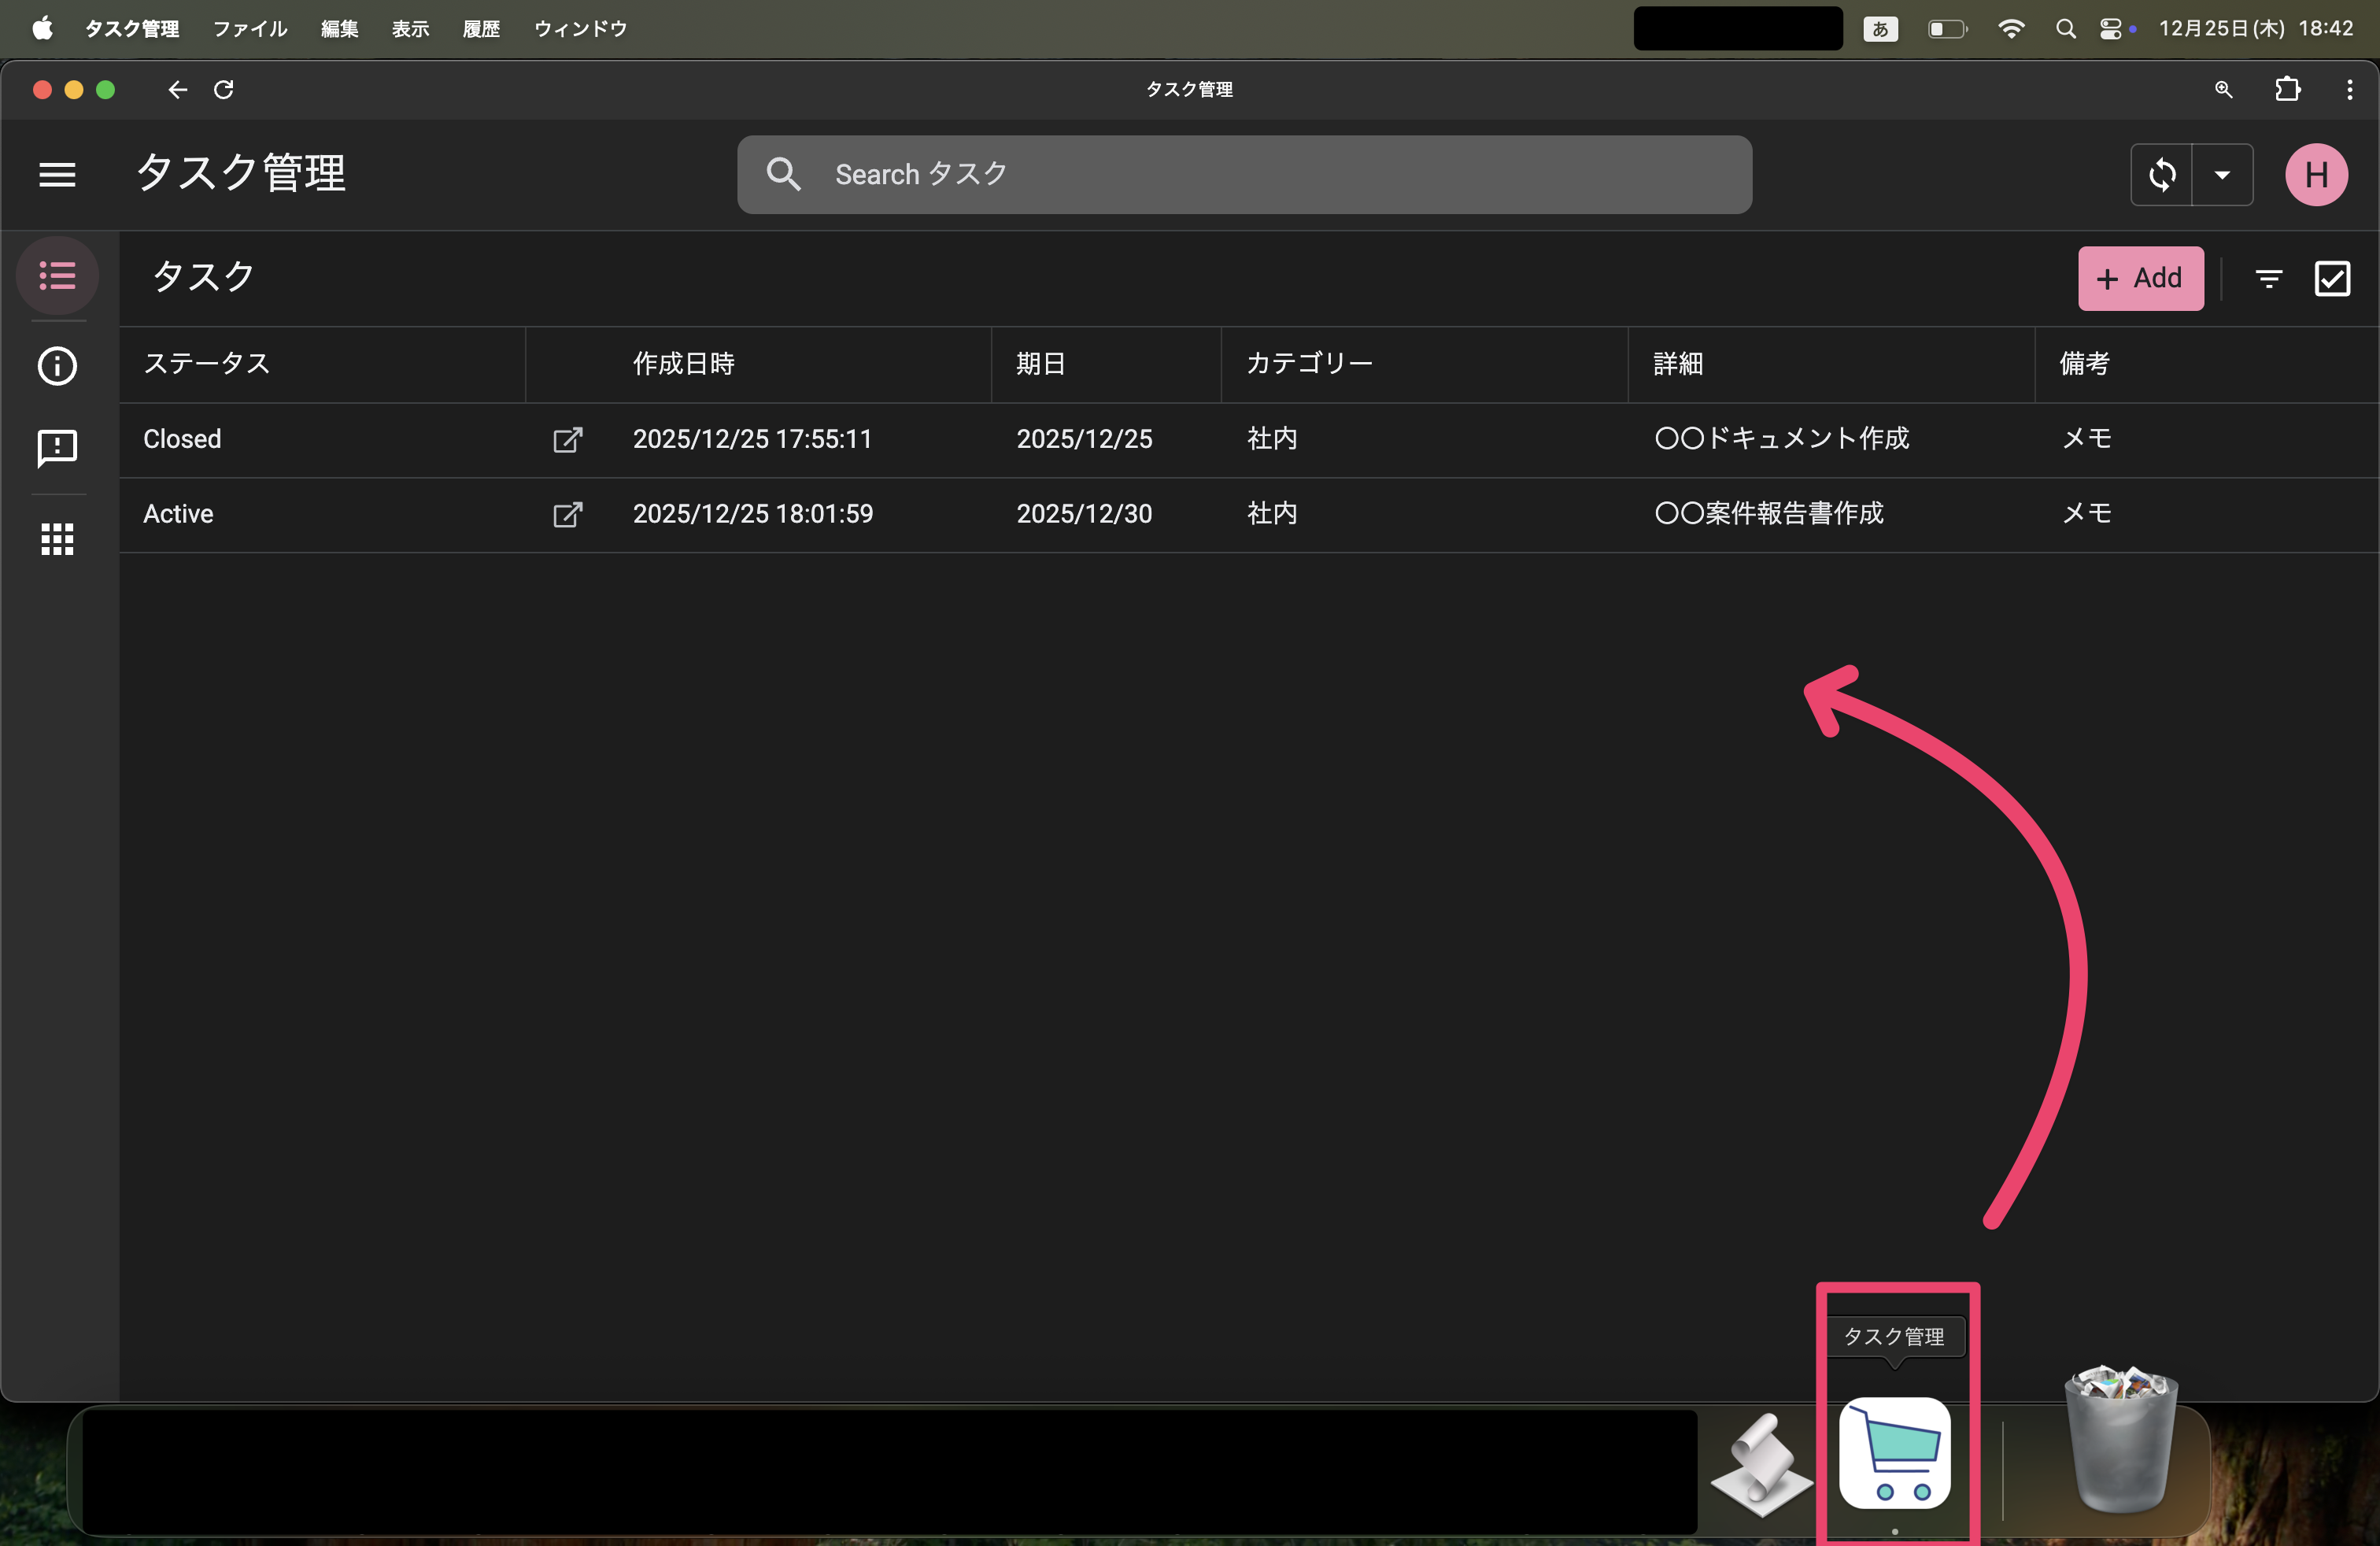
Task: Toggle the multi-select checkbox icon
Action: click(x=2332, y=279)
